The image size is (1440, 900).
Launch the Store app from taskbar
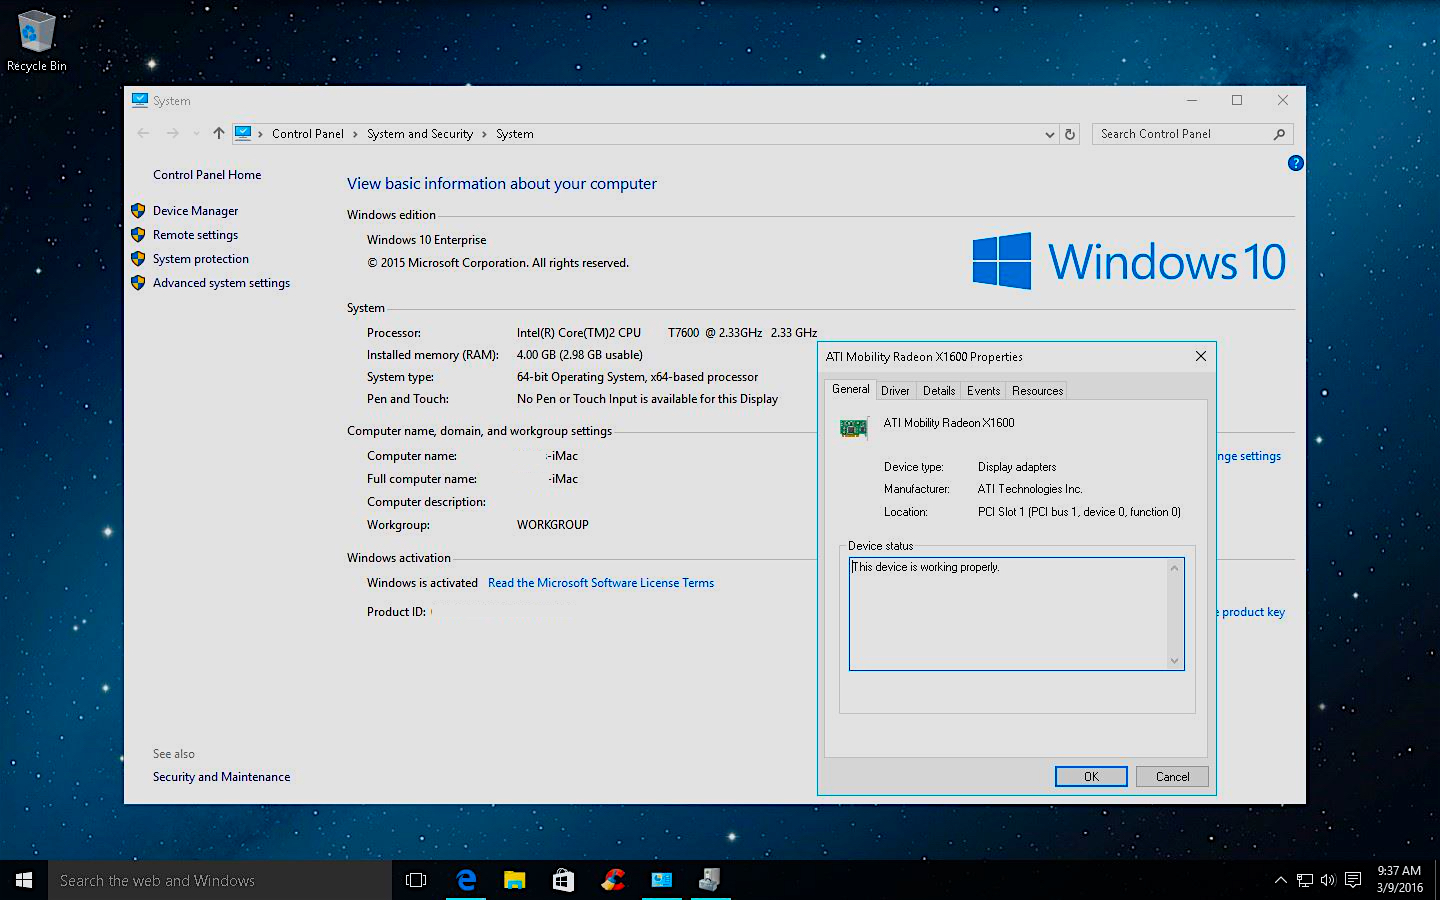(563, 880)
